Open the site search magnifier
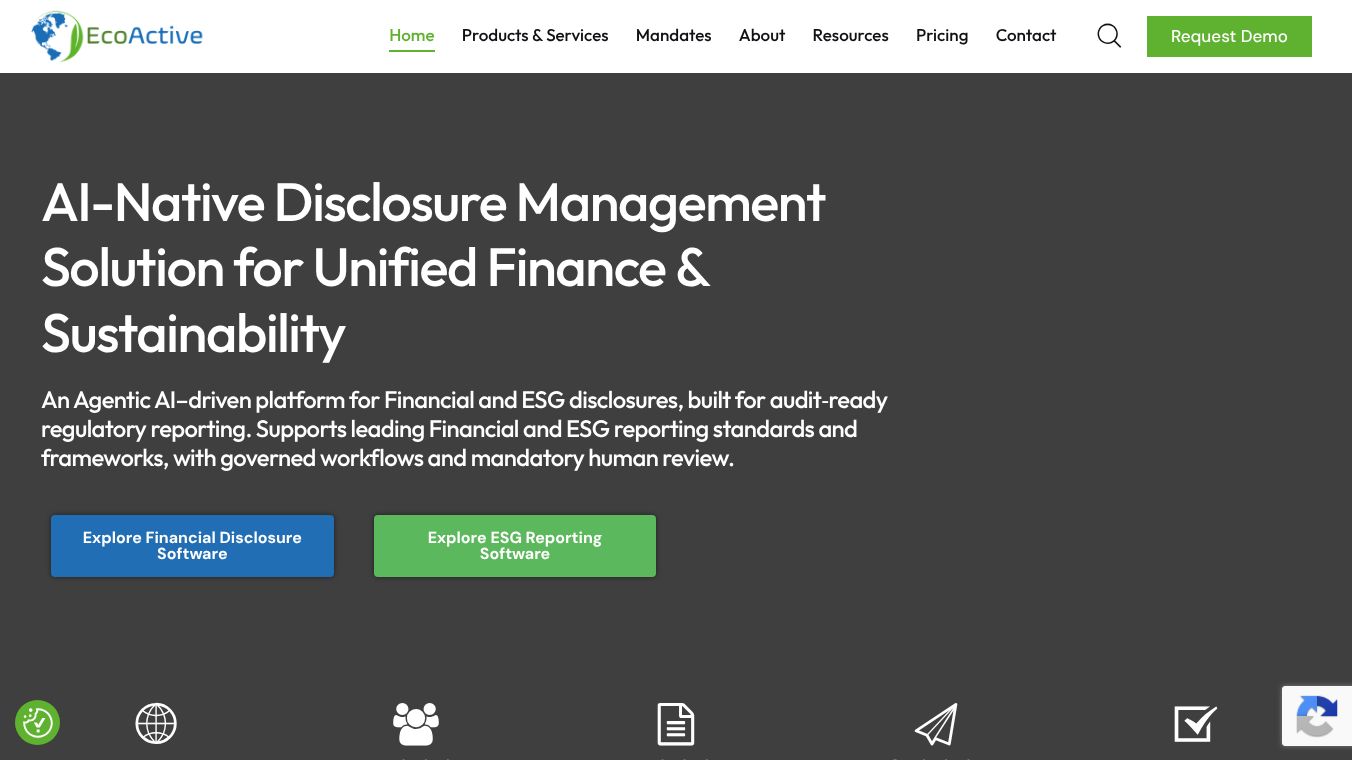Viewport: 1352px width, 760px height. (1109, 36)
